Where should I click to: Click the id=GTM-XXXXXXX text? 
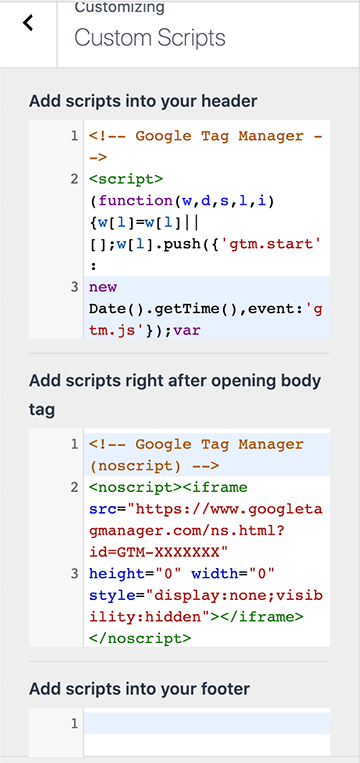tap(159, 552)
